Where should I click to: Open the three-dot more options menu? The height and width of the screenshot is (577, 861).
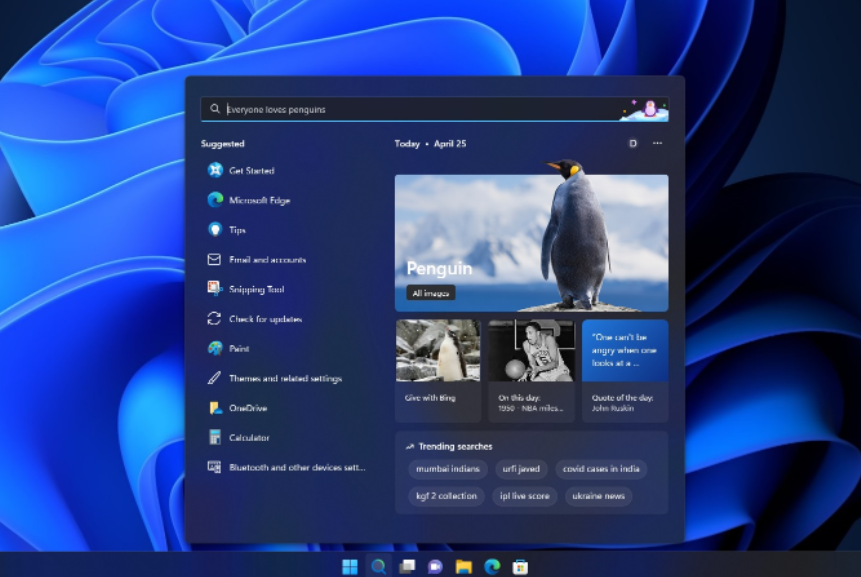click(x=657, y=144)
